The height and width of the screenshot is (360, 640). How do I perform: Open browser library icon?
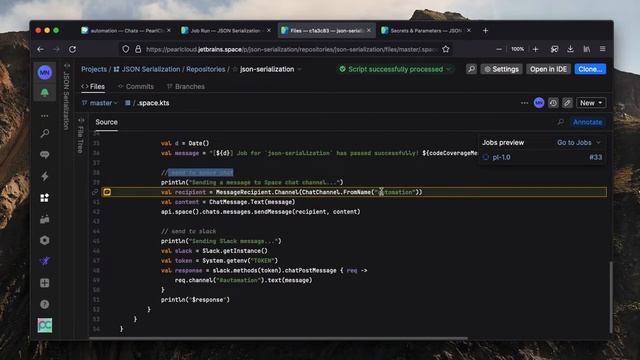click(x=587, y=49)
